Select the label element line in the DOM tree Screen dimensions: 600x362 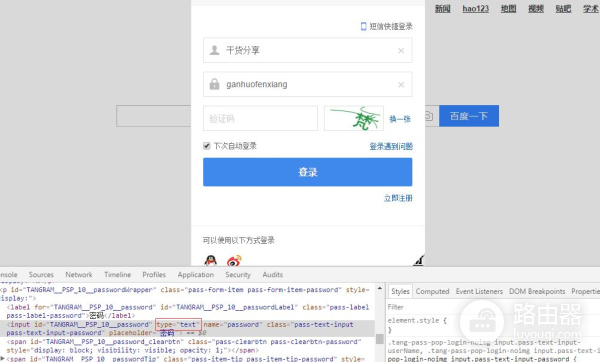point(187,311)
